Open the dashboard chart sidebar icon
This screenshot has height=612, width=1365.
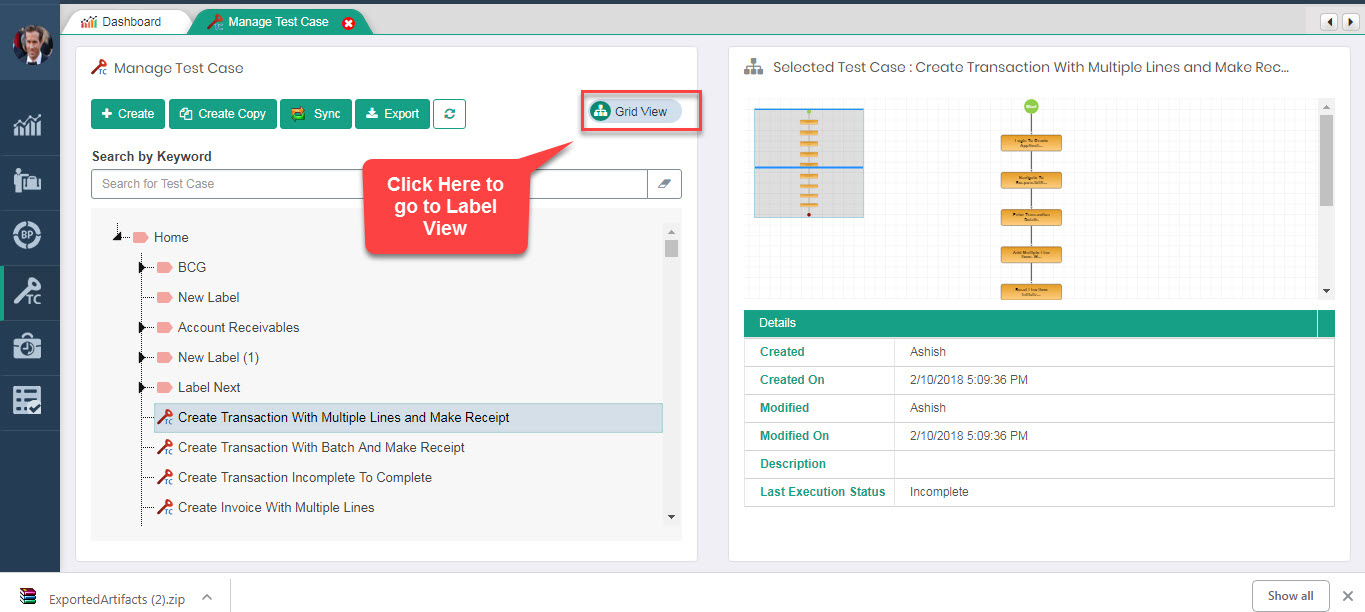click(x=27, y=126)
